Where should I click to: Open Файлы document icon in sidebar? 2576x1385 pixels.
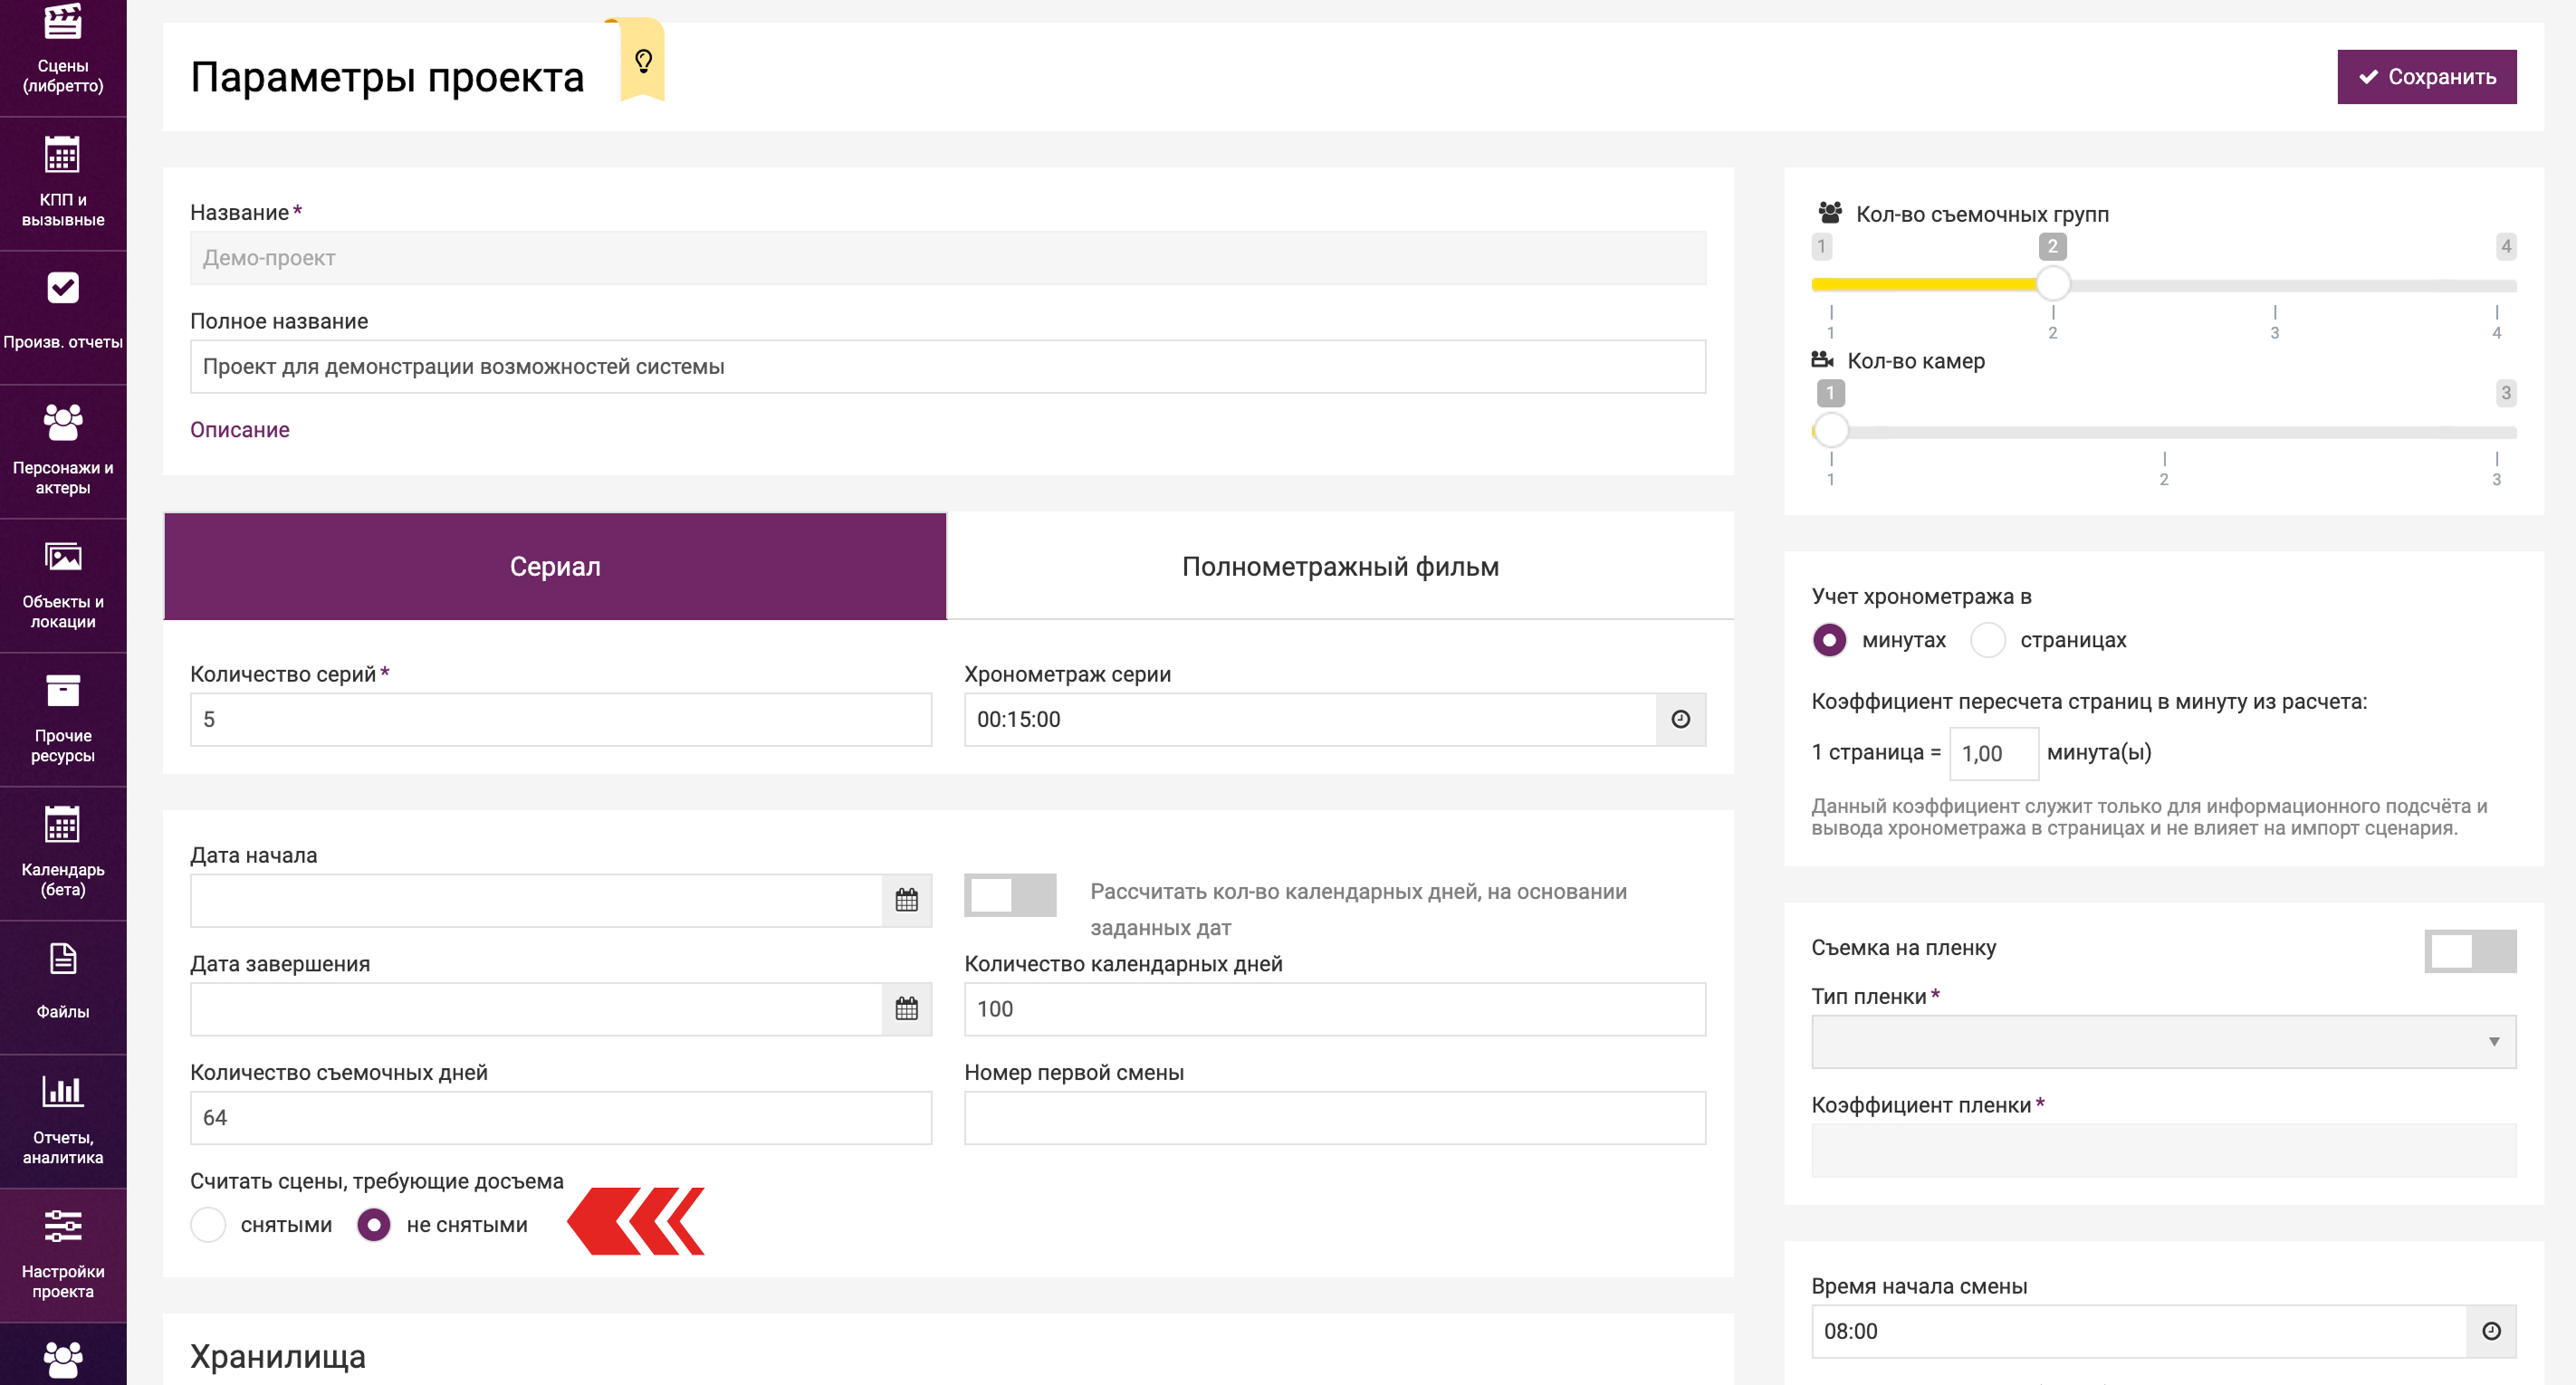point(62,960)
